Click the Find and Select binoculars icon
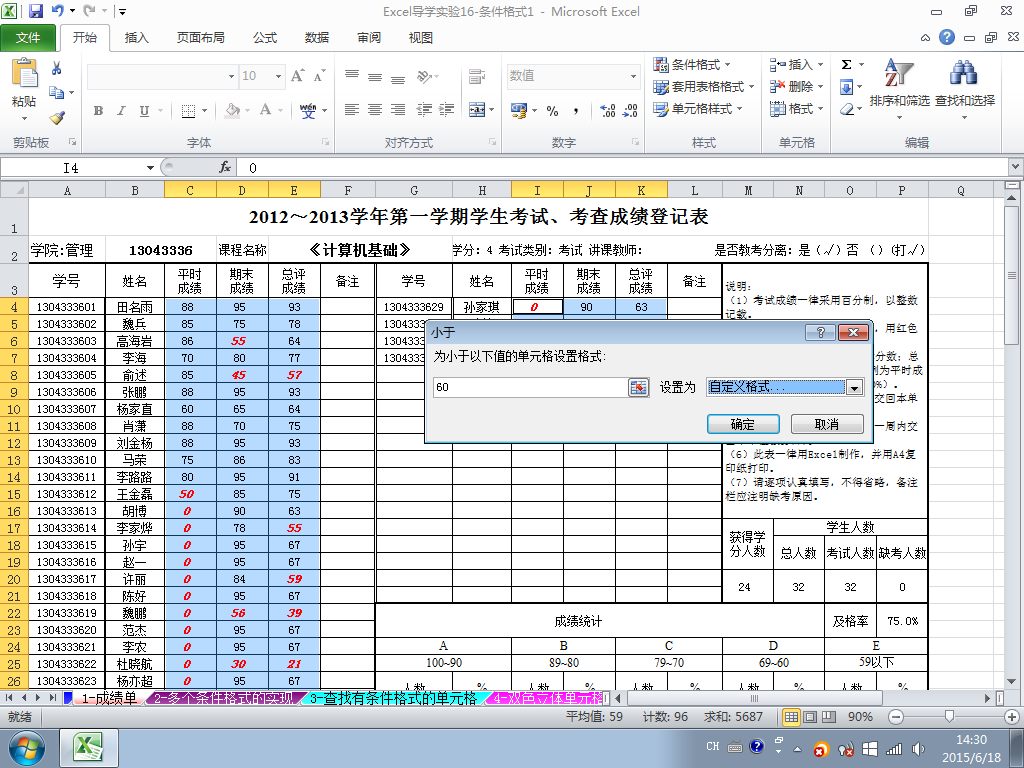Image resolution: width=1024 pixels, height=768 pixels. 964,73
